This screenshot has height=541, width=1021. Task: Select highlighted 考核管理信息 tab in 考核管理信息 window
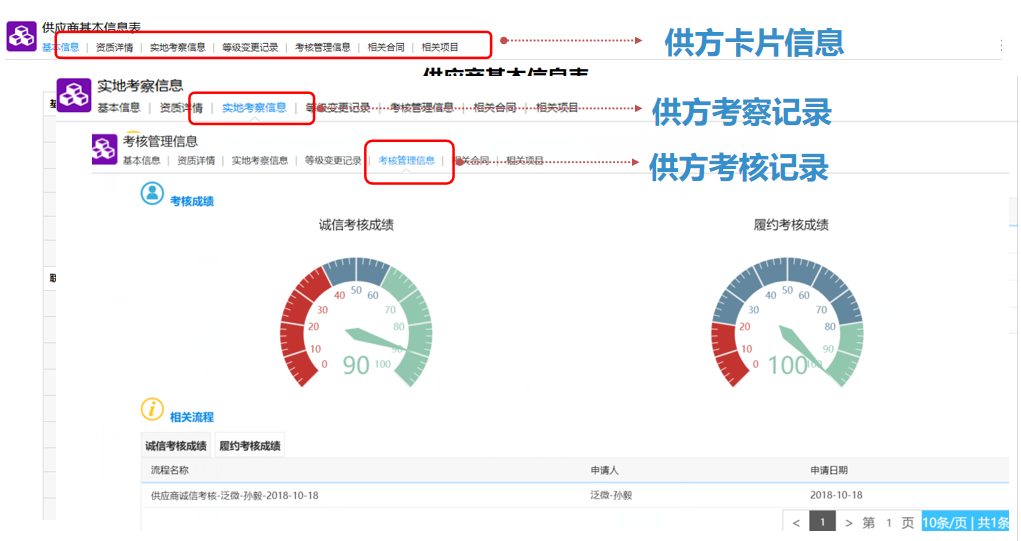(x=406, y=160)
